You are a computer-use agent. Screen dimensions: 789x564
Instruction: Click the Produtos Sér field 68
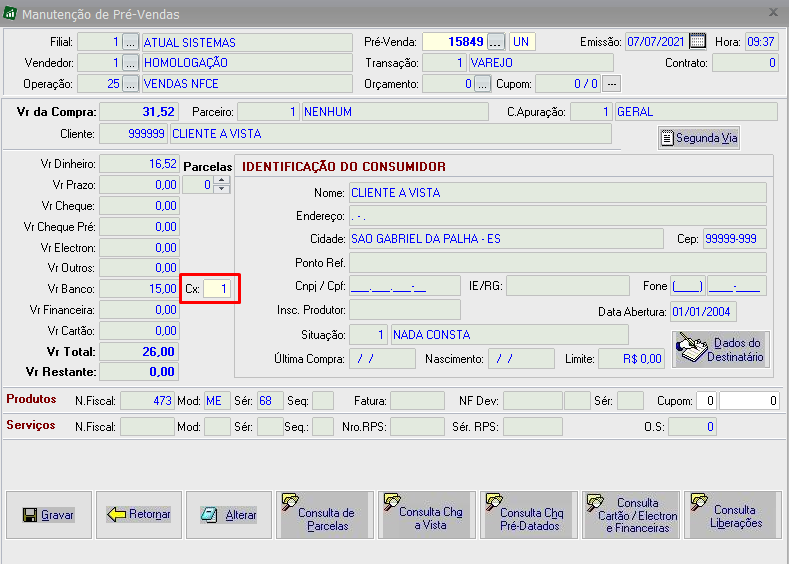270,401
